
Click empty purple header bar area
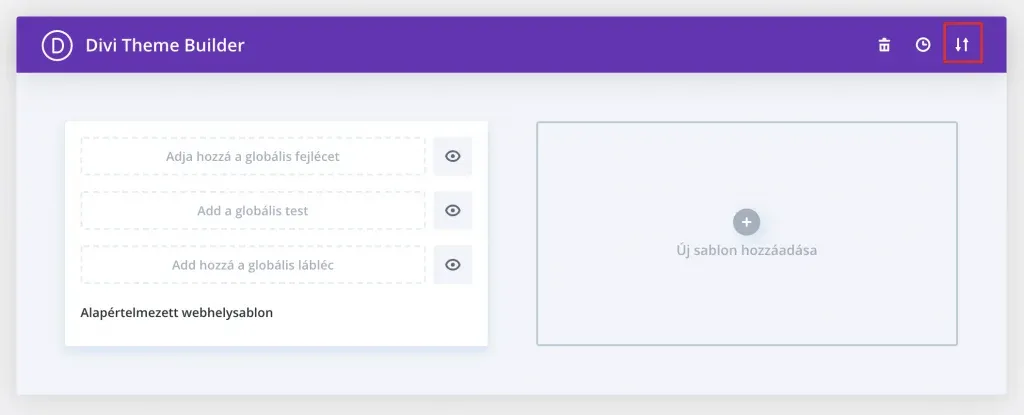point(555,45)
